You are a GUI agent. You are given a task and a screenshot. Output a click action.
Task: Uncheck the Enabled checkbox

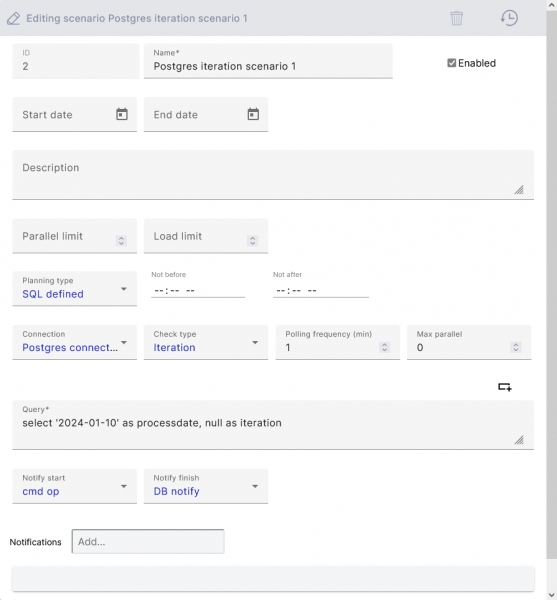click(451, 63)
